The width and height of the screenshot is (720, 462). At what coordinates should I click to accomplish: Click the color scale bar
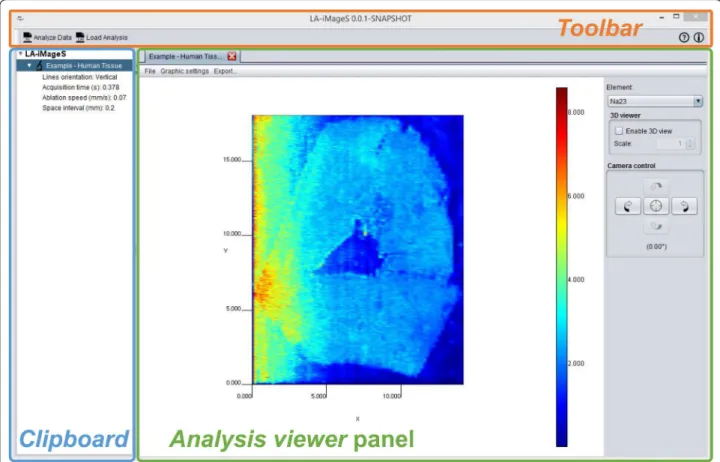click(562, 267)
